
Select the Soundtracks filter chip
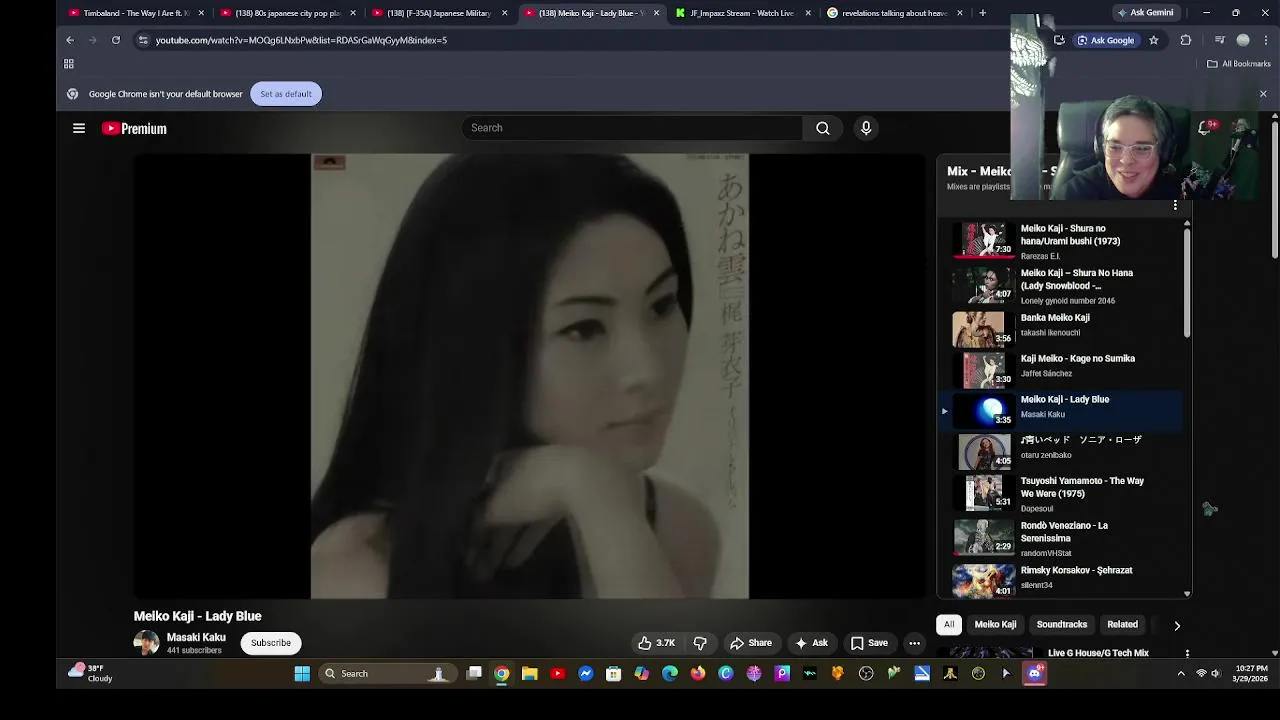tap(1061, 624)
